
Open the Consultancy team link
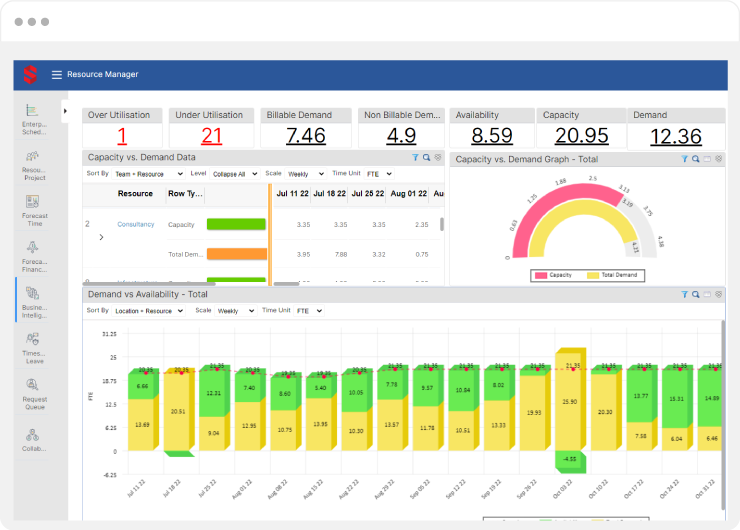click(x=135, y=225)
